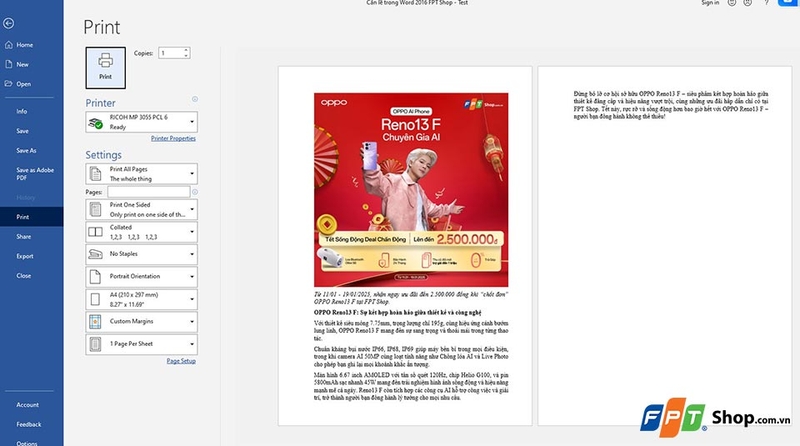This screenshot has width=800, height=446.
Task: Click the New document icon in sidebar
Action: point(9,64)
